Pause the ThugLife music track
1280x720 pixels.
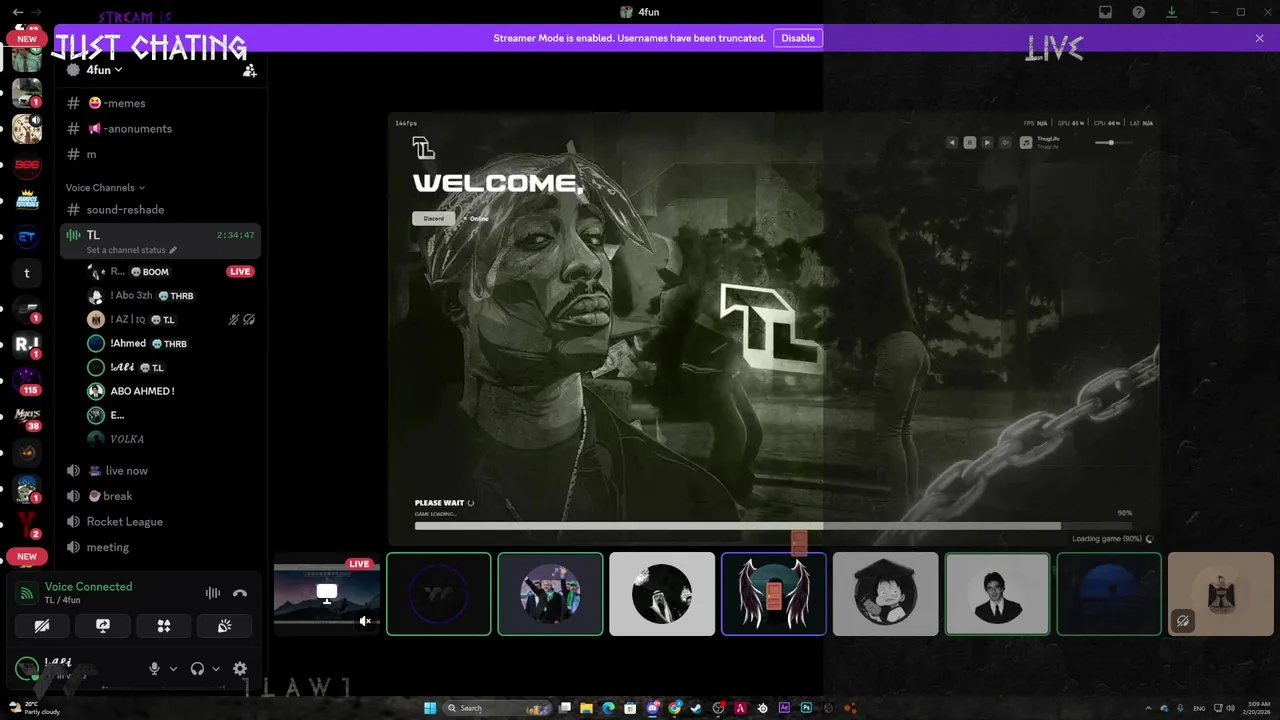970,143
